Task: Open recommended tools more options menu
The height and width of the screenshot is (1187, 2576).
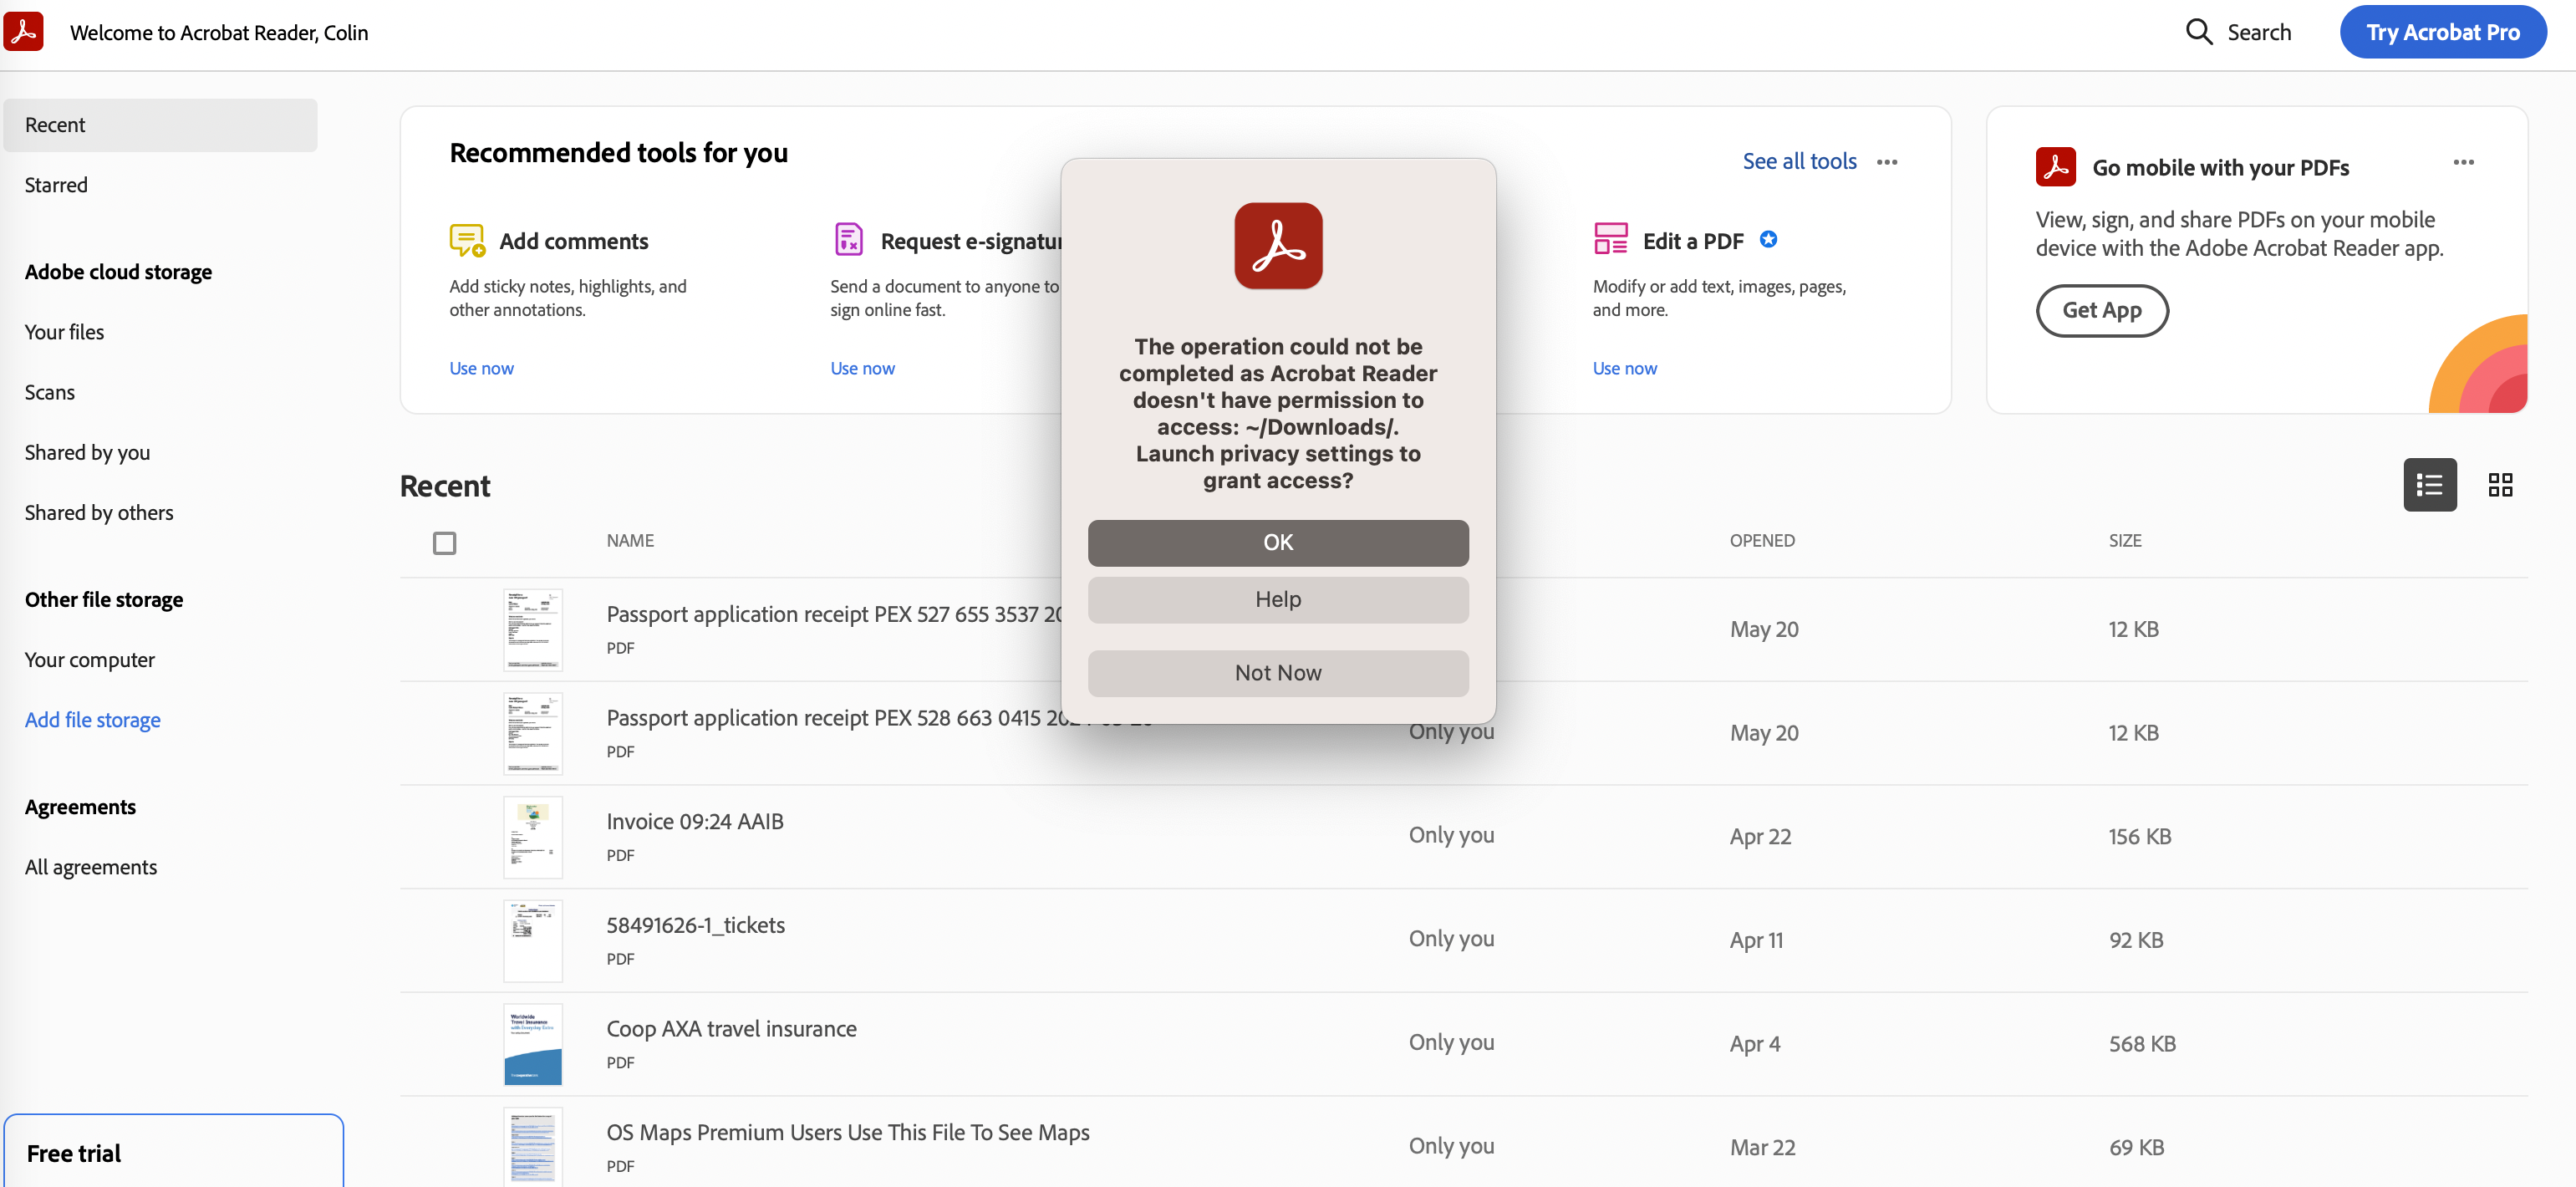Action: [1887, 162]
